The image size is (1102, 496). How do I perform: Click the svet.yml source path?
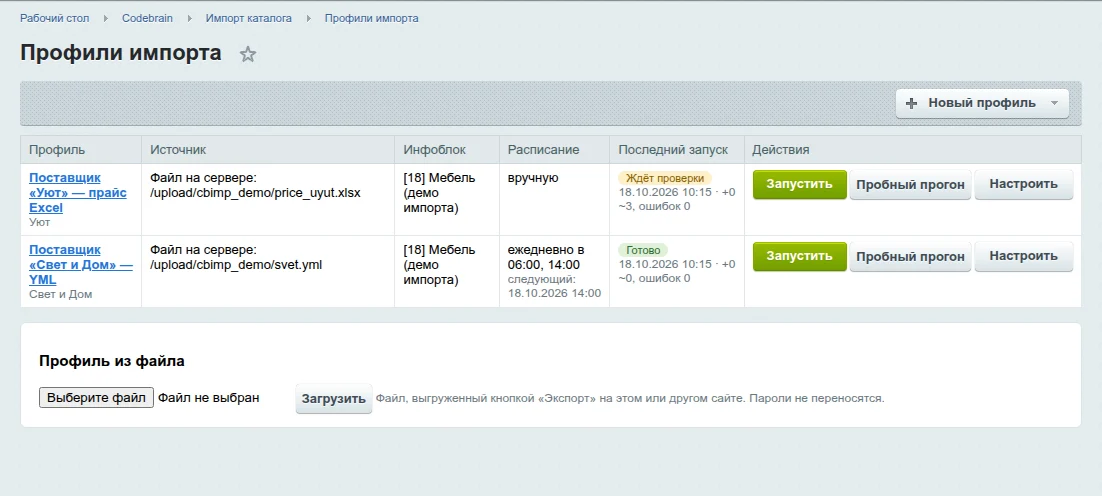236,264
